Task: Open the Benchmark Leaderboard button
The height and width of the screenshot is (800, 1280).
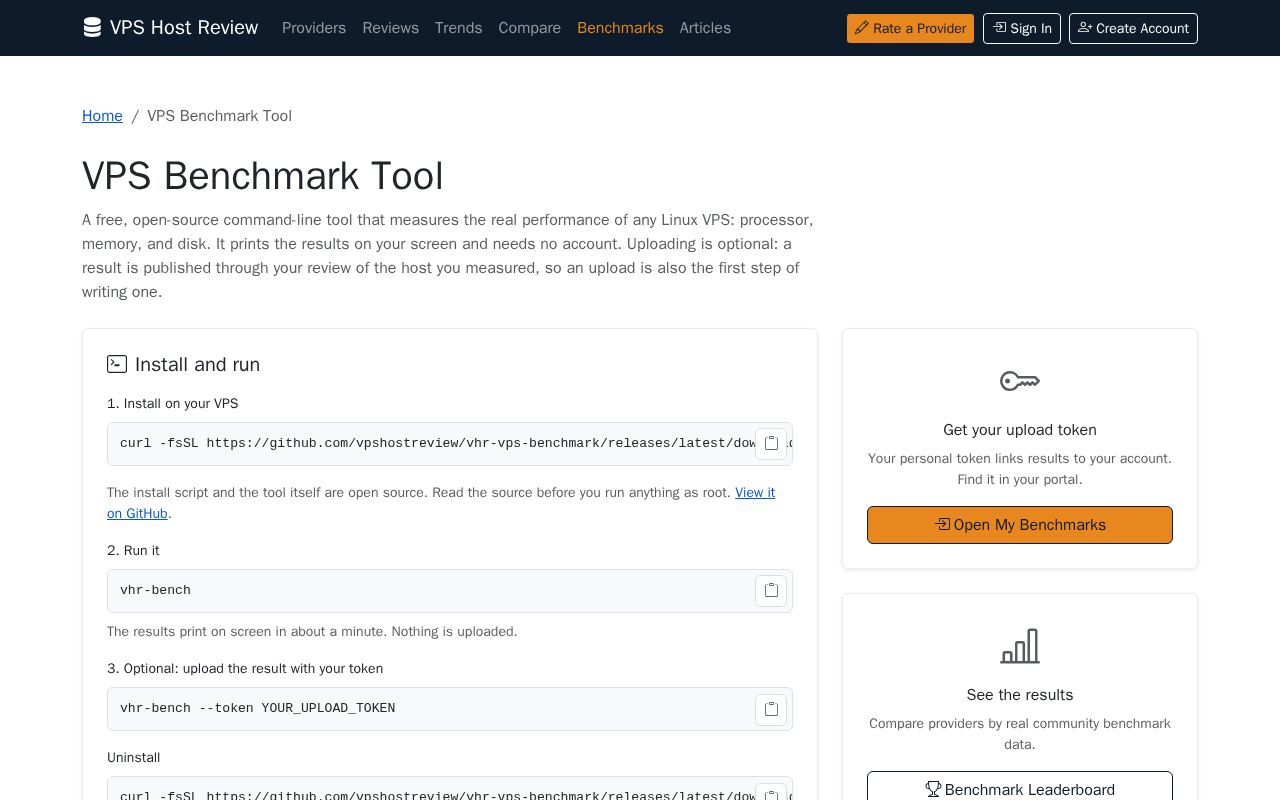Action: [1020, 789]
